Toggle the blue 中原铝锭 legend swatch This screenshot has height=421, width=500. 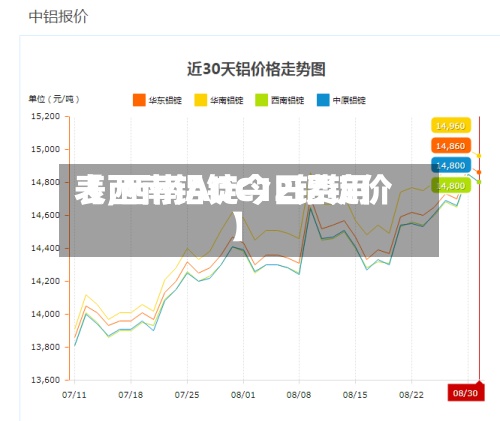[x=323, y=100]
